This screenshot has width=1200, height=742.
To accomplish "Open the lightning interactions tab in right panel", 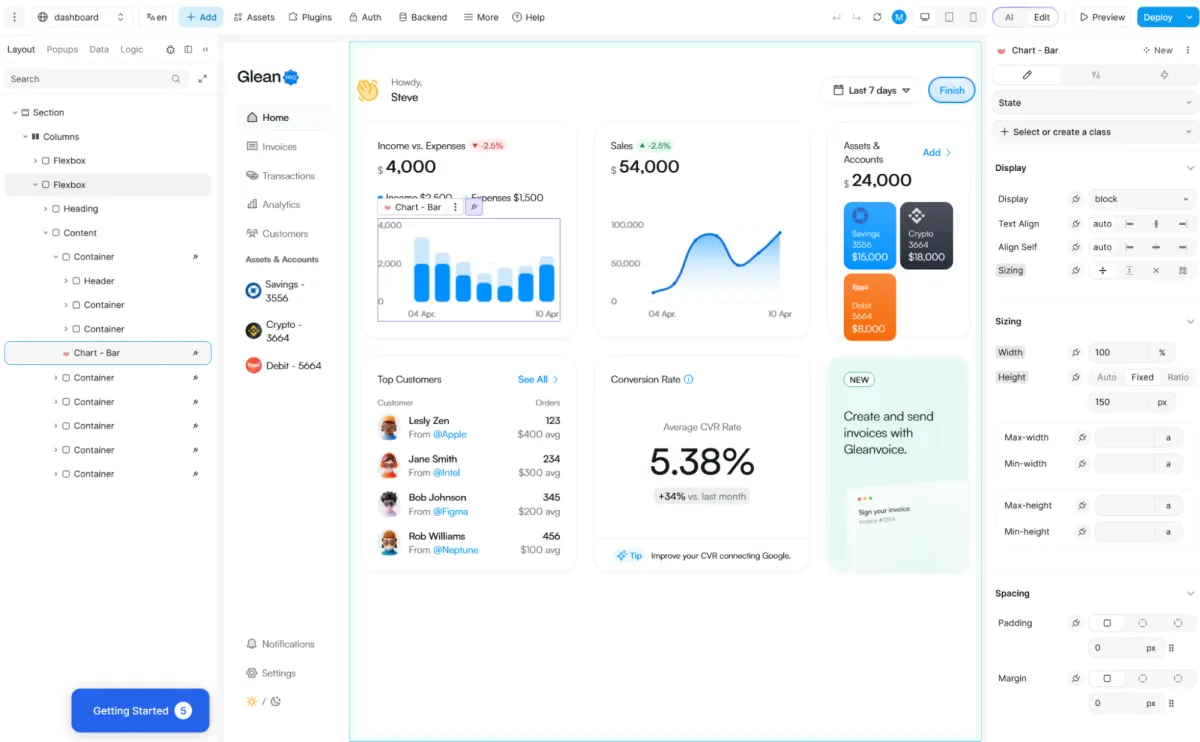I will click(1164, 75).
